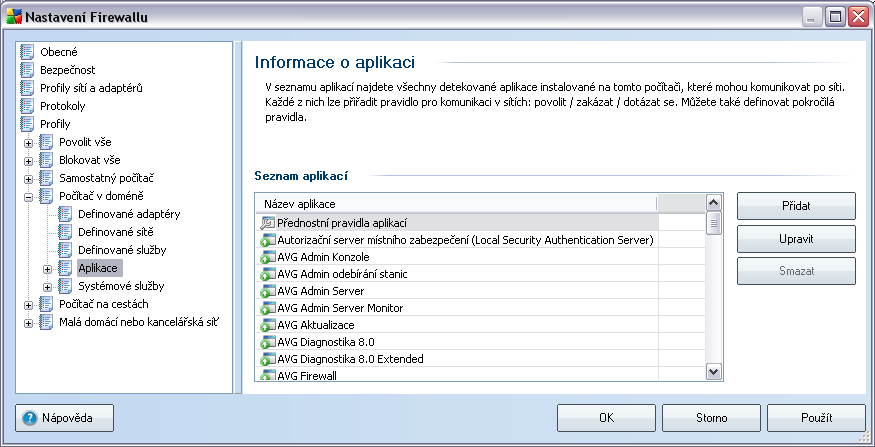The width and height of the screenshot is (875, 447).
Task: Click the Obecné page icon in tree
Action: (x=27, y=52)
